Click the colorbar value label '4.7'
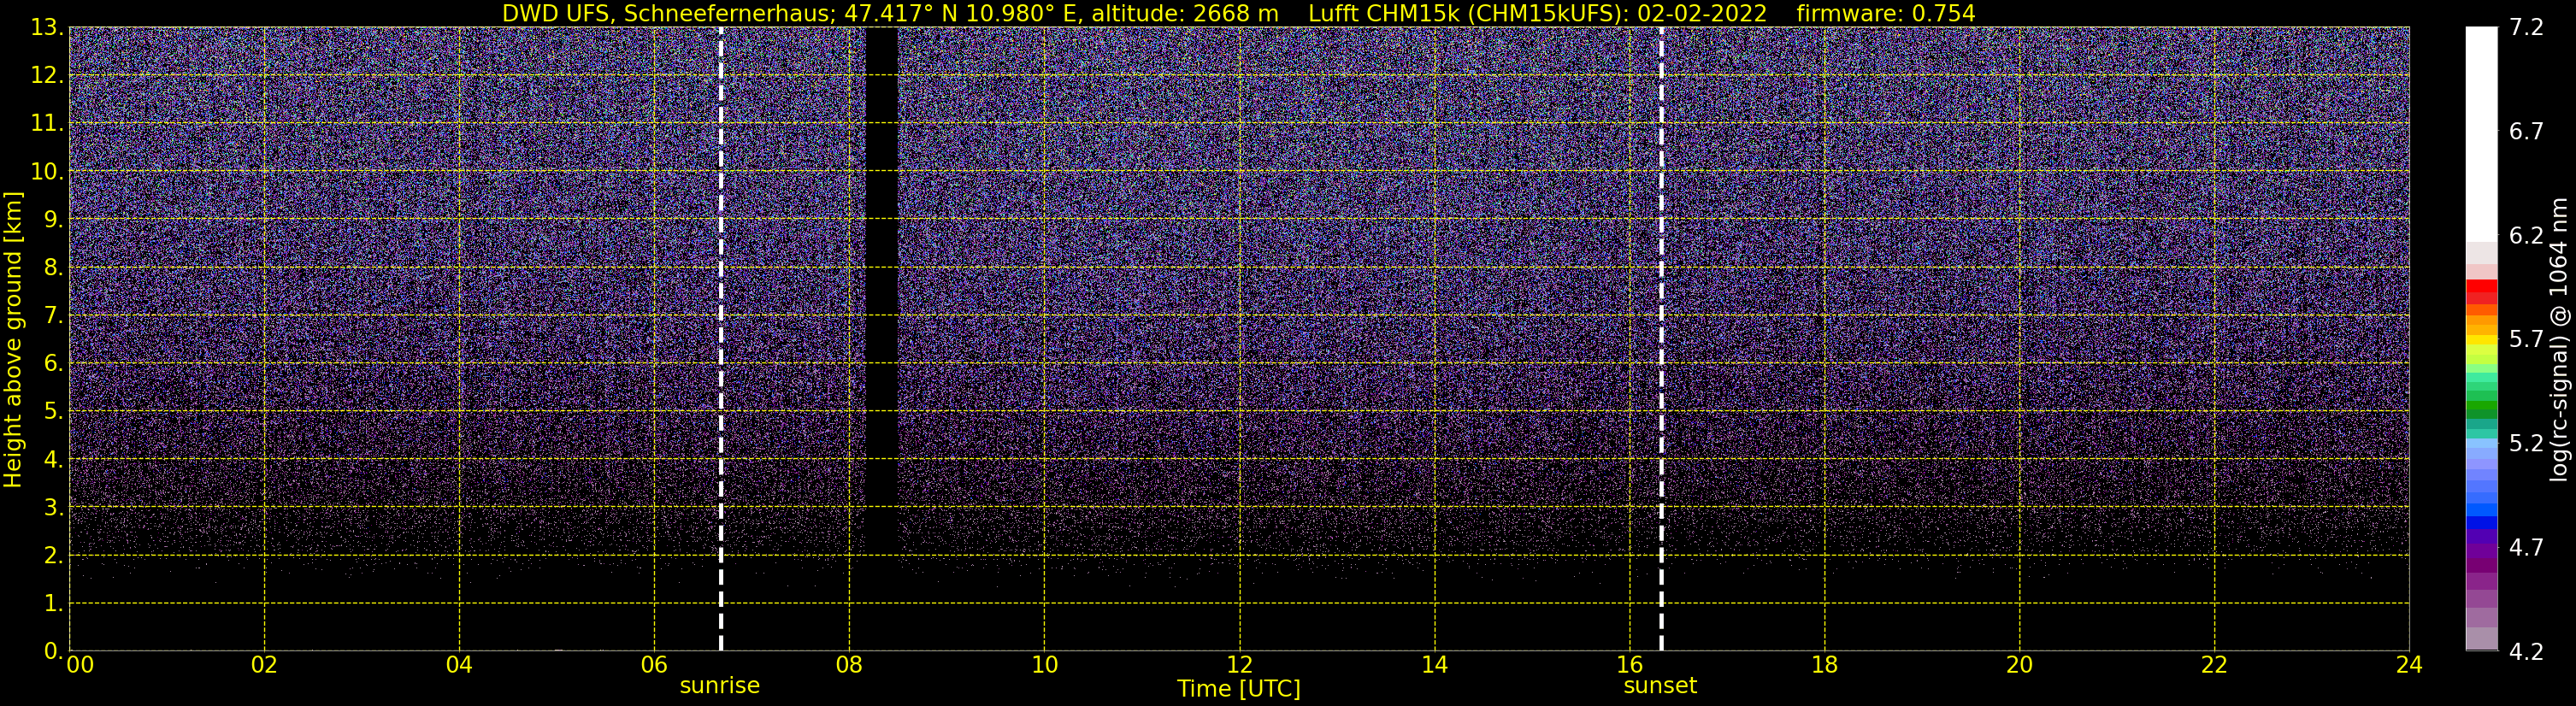This screenshot has width=2576, height=706. (x=2526, y=548)
